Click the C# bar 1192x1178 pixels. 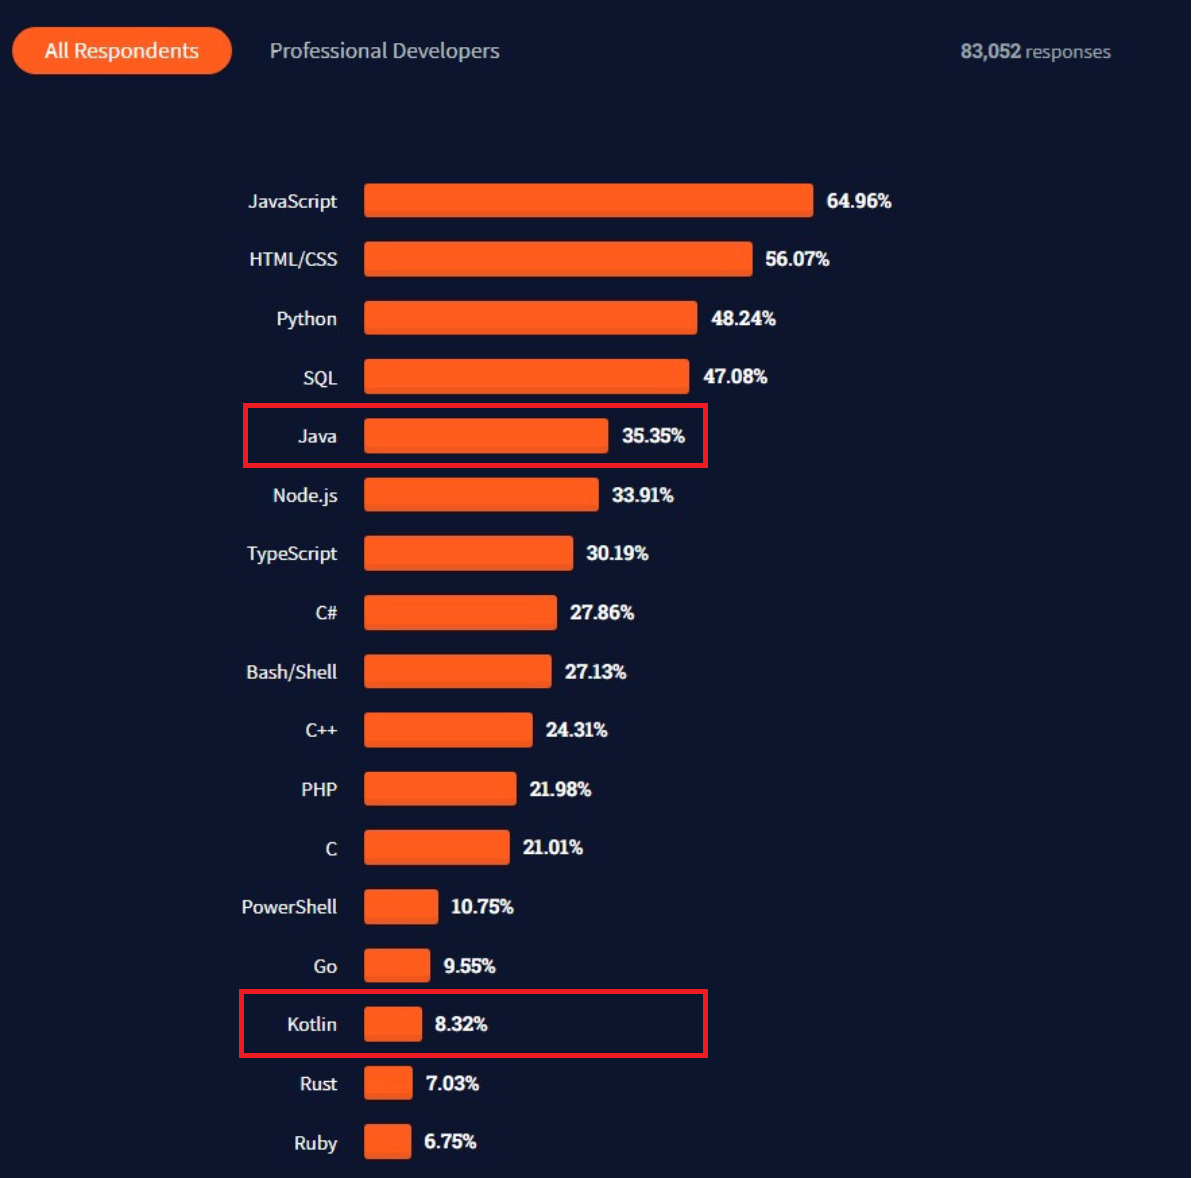pyautogui.click(x=460, y=613)
